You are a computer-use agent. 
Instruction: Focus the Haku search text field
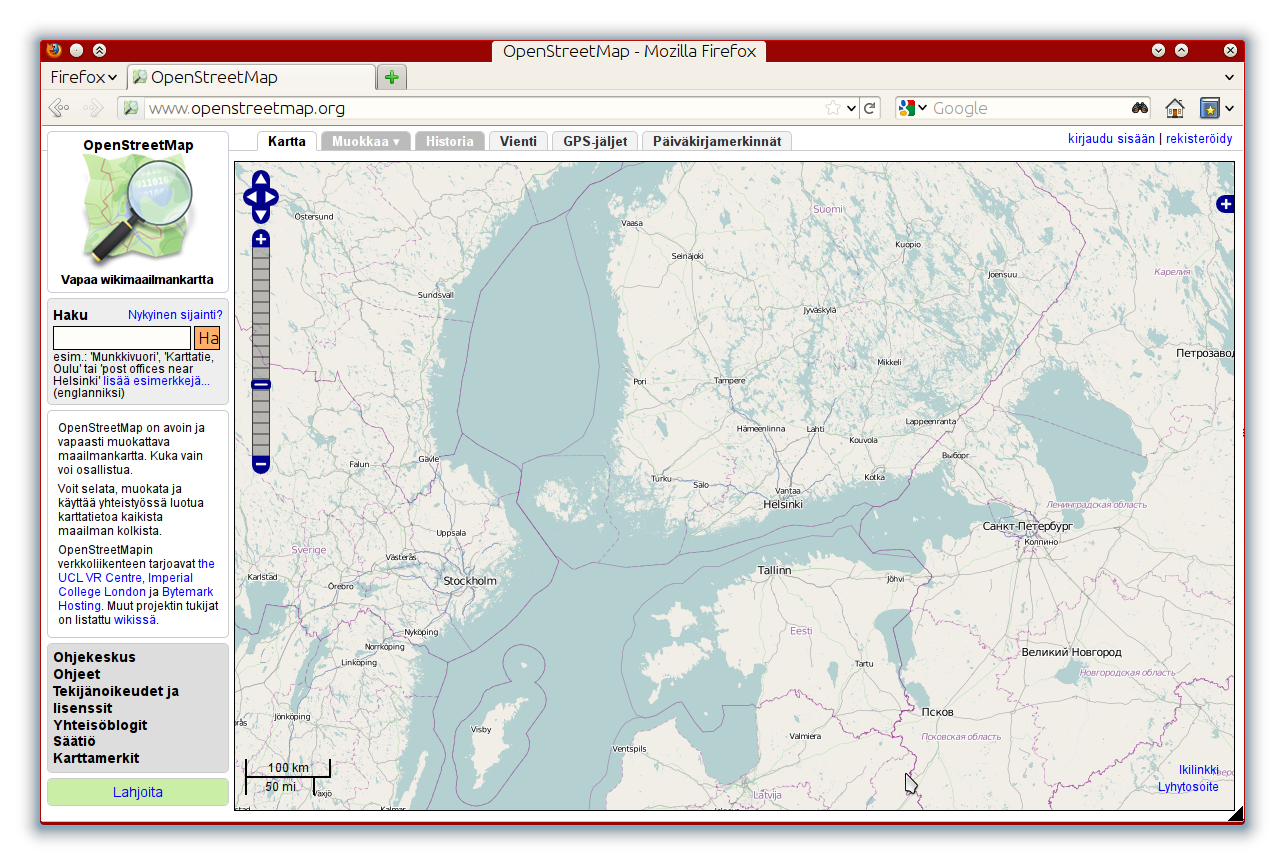(122, 338)
